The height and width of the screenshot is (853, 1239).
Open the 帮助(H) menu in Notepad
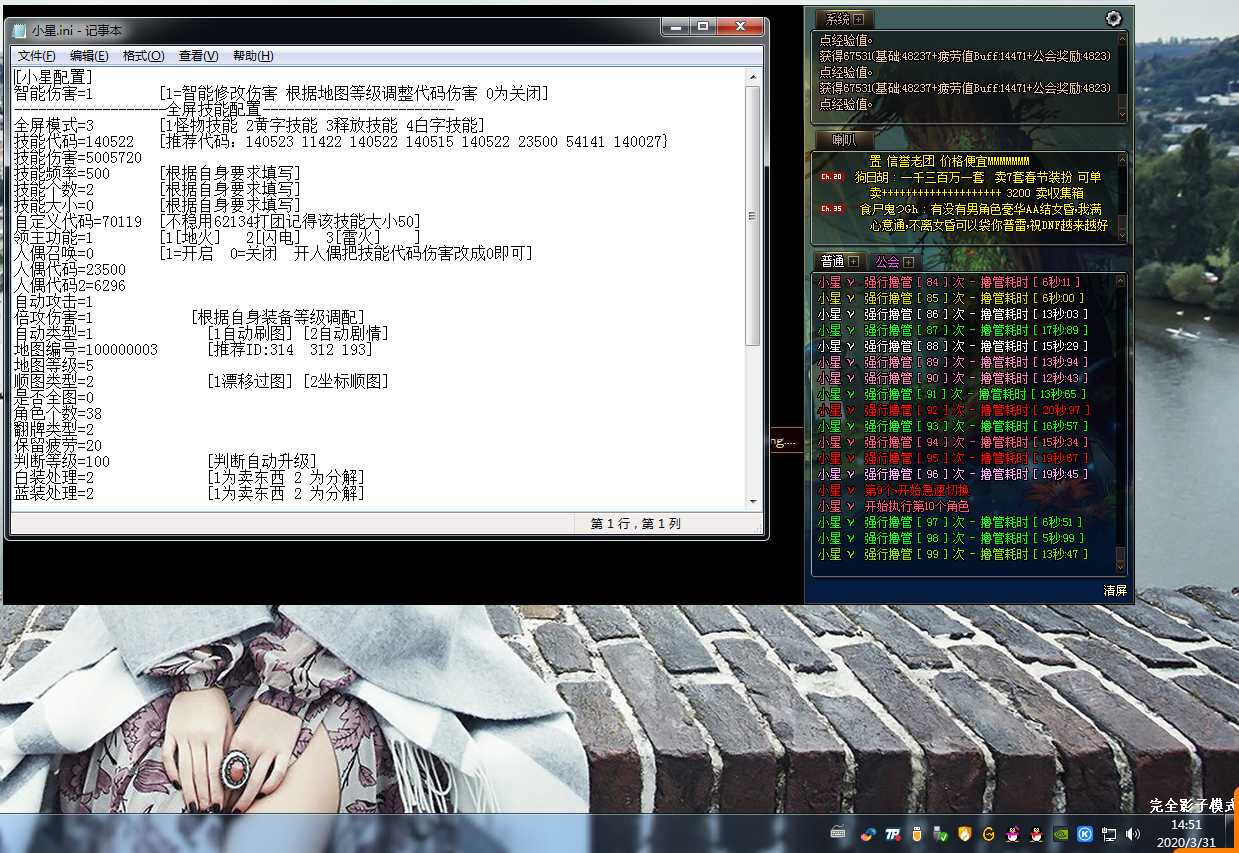point(252,56)
